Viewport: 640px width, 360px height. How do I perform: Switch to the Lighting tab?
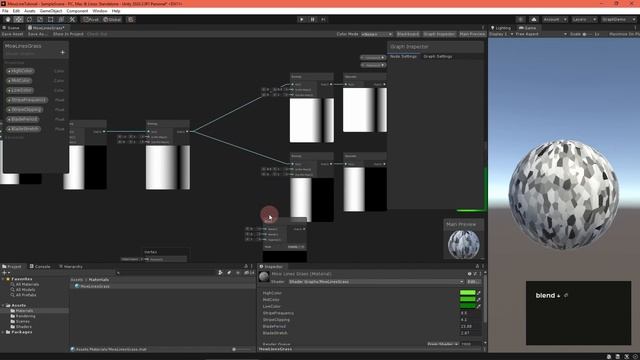(x=501, y=28)
